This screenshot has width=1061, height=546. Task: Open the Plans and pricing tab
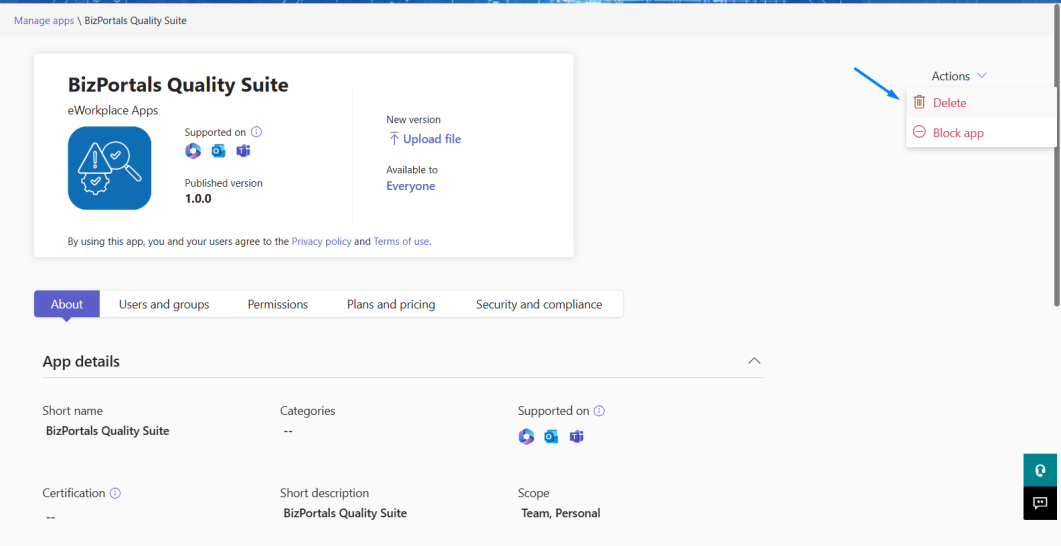click(391, 304)
